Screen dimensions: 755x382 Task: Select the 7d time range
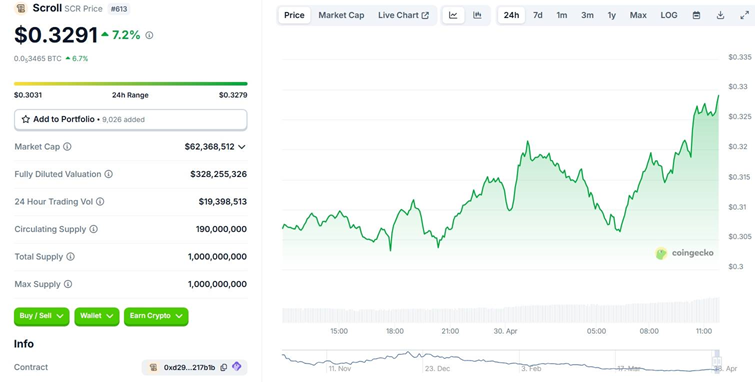coord(538,15)
